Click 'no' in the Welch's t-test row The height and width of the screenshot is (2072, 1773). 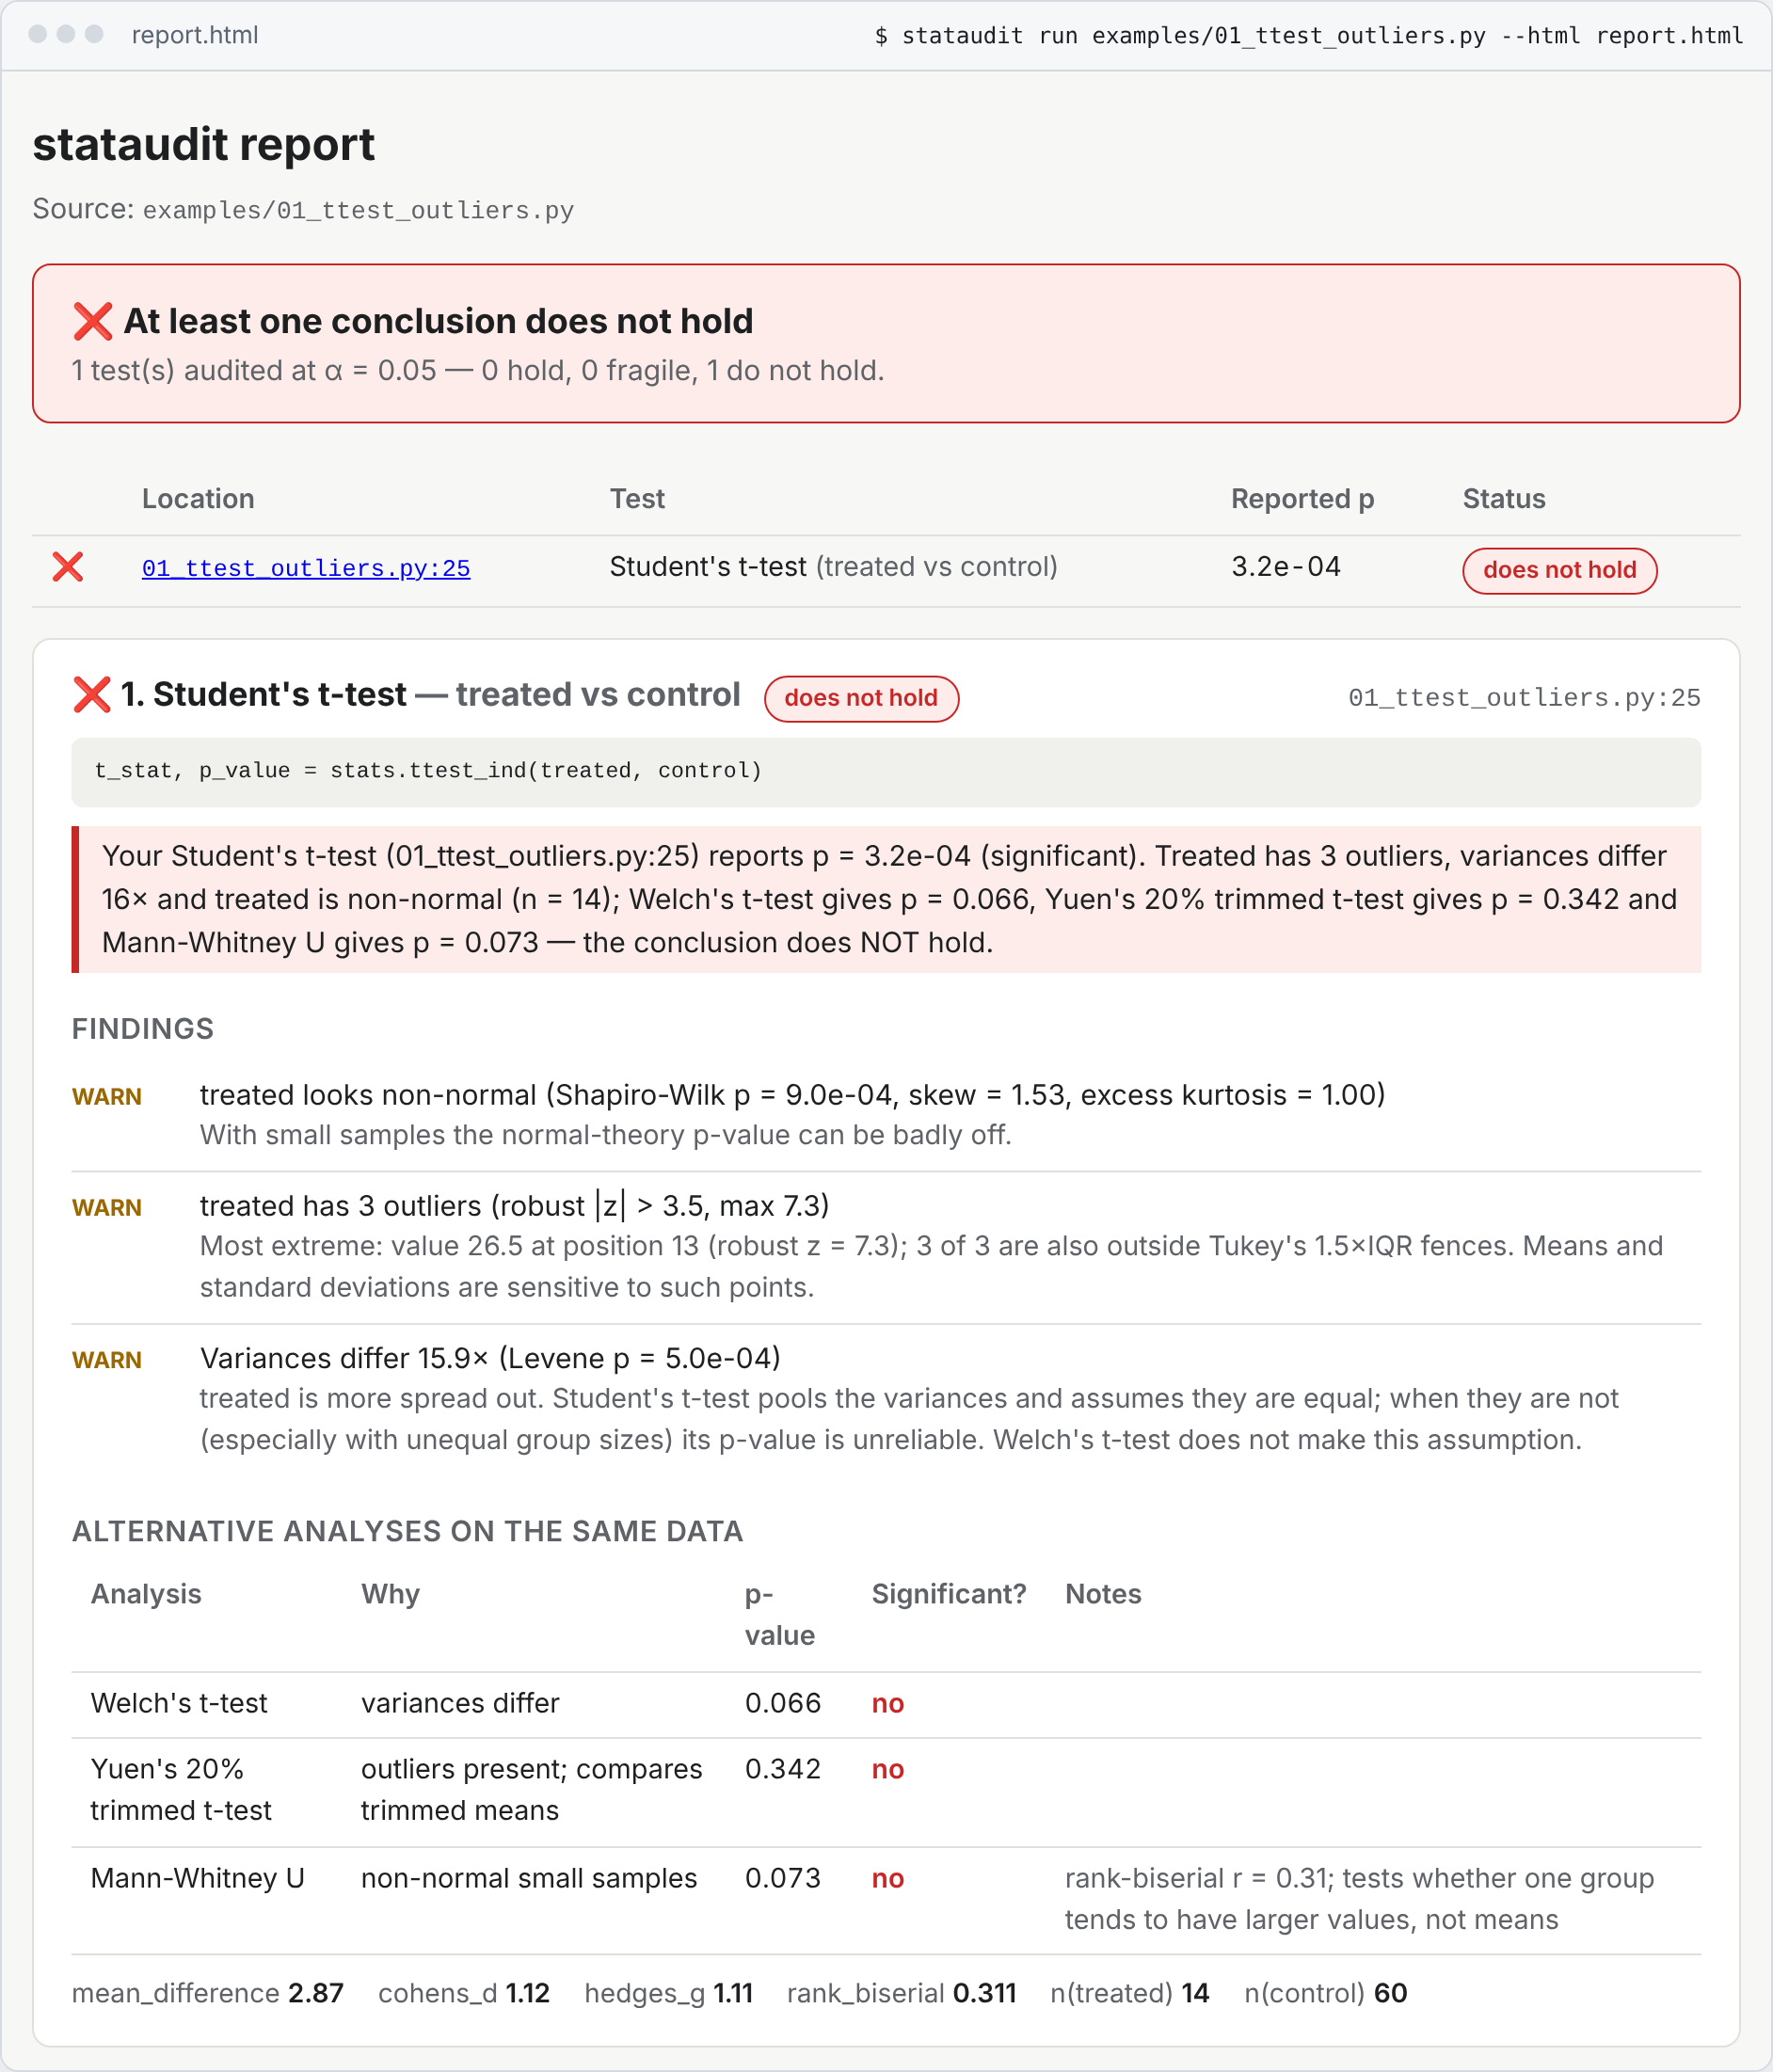coord(888,1704)
